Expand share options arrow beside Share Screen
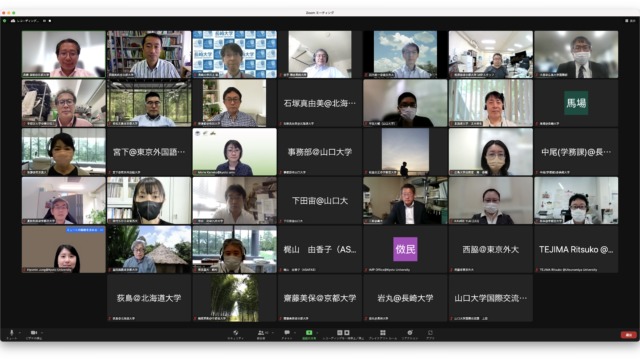This screenshot has height=360, width=640. pos(317,333)
